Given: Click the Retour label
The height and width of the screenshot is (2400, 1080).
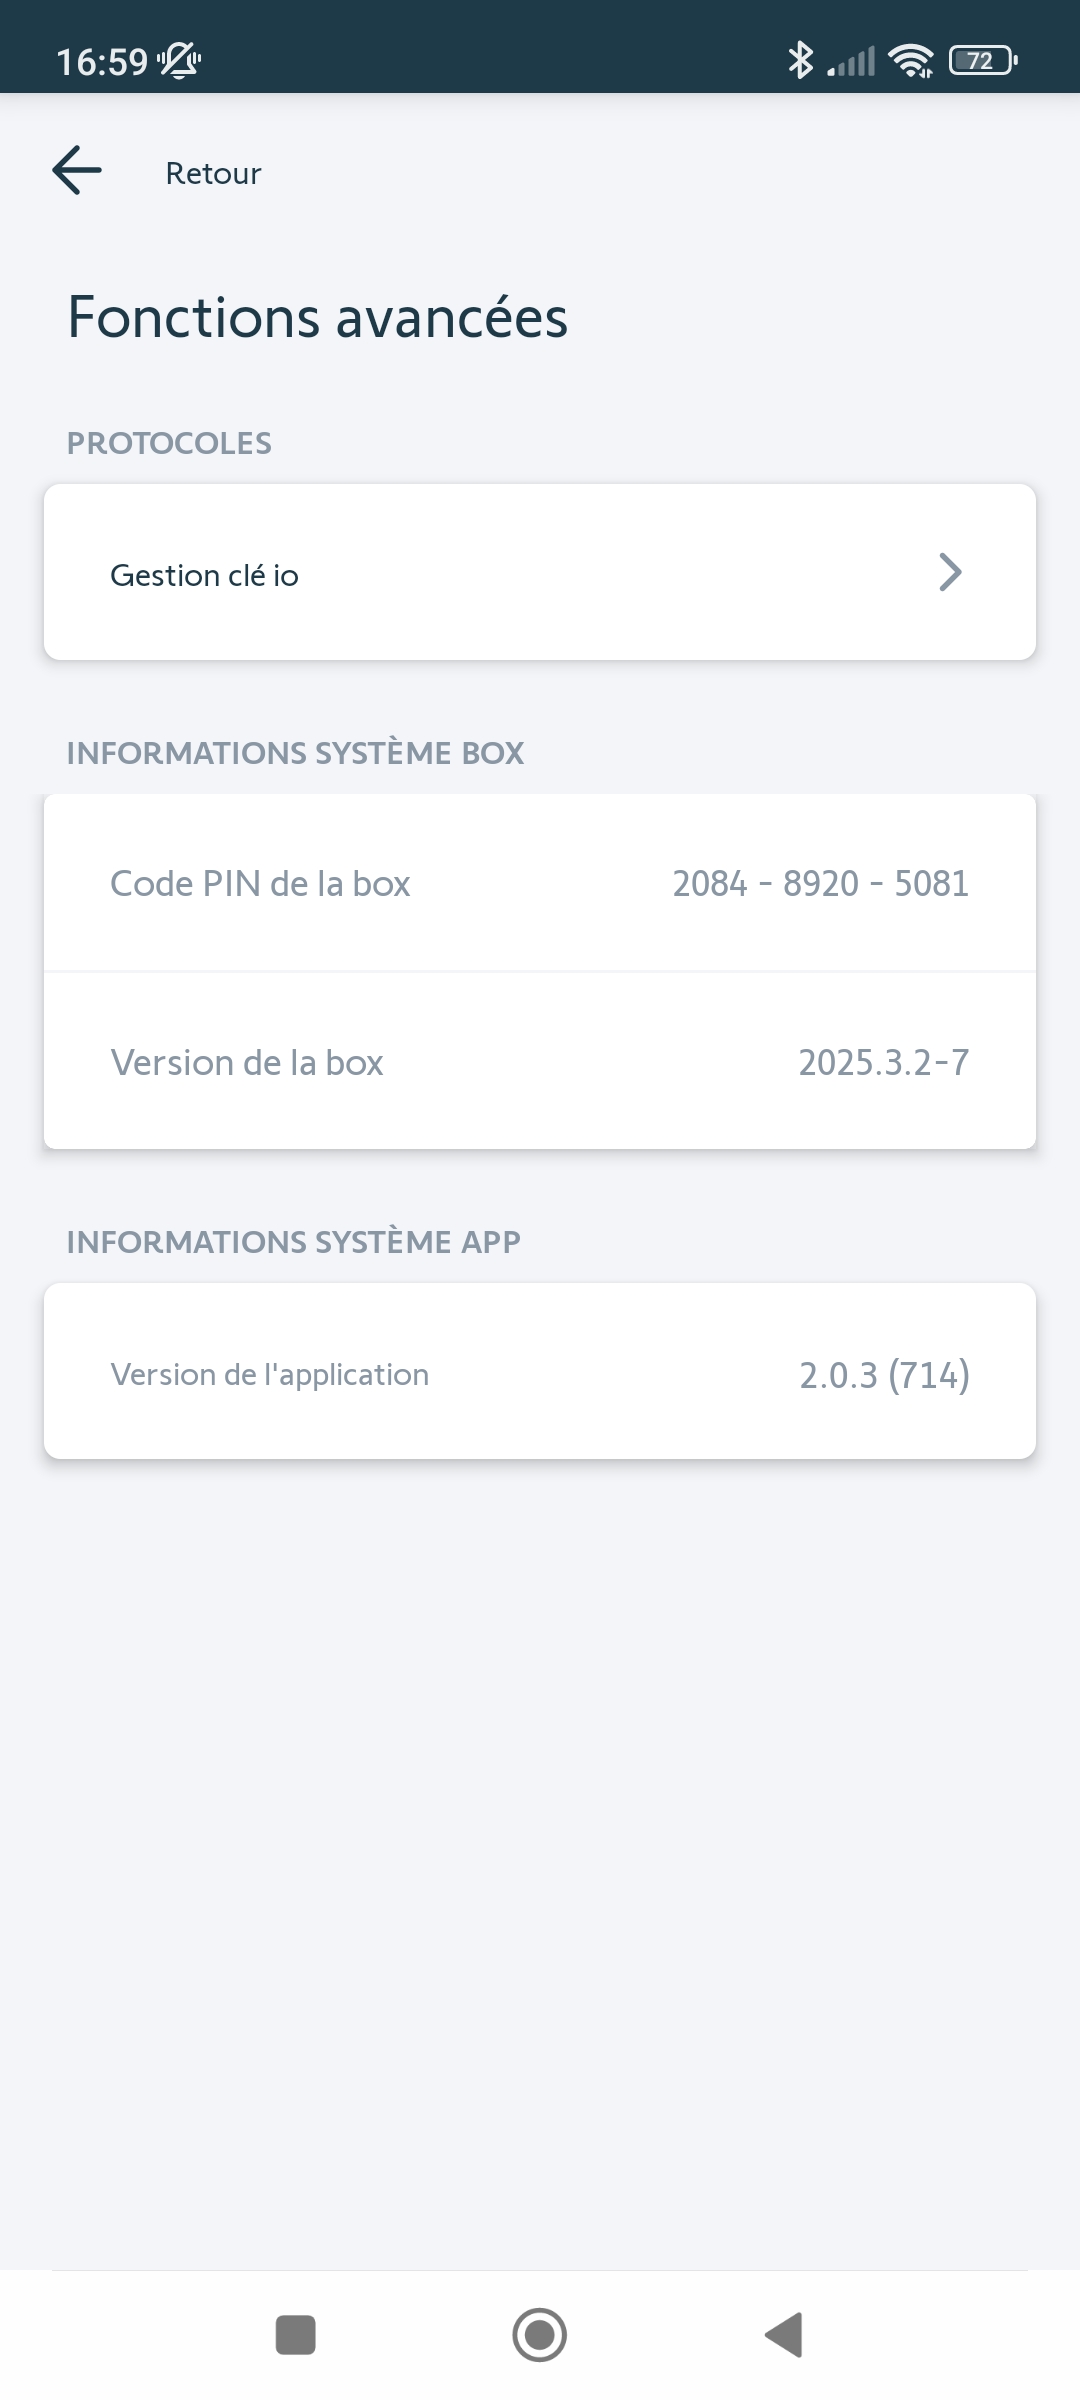Looking at the screenshot, I should point(213,173).
